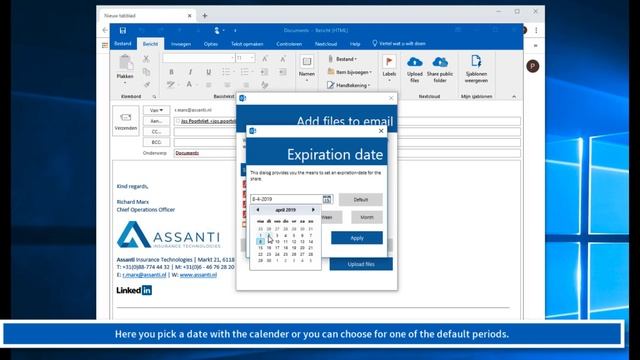Image resolution: width=640 pixels, height=360 pixels.
Task: Open the Klembord dialog launcher
Action: 154,97
